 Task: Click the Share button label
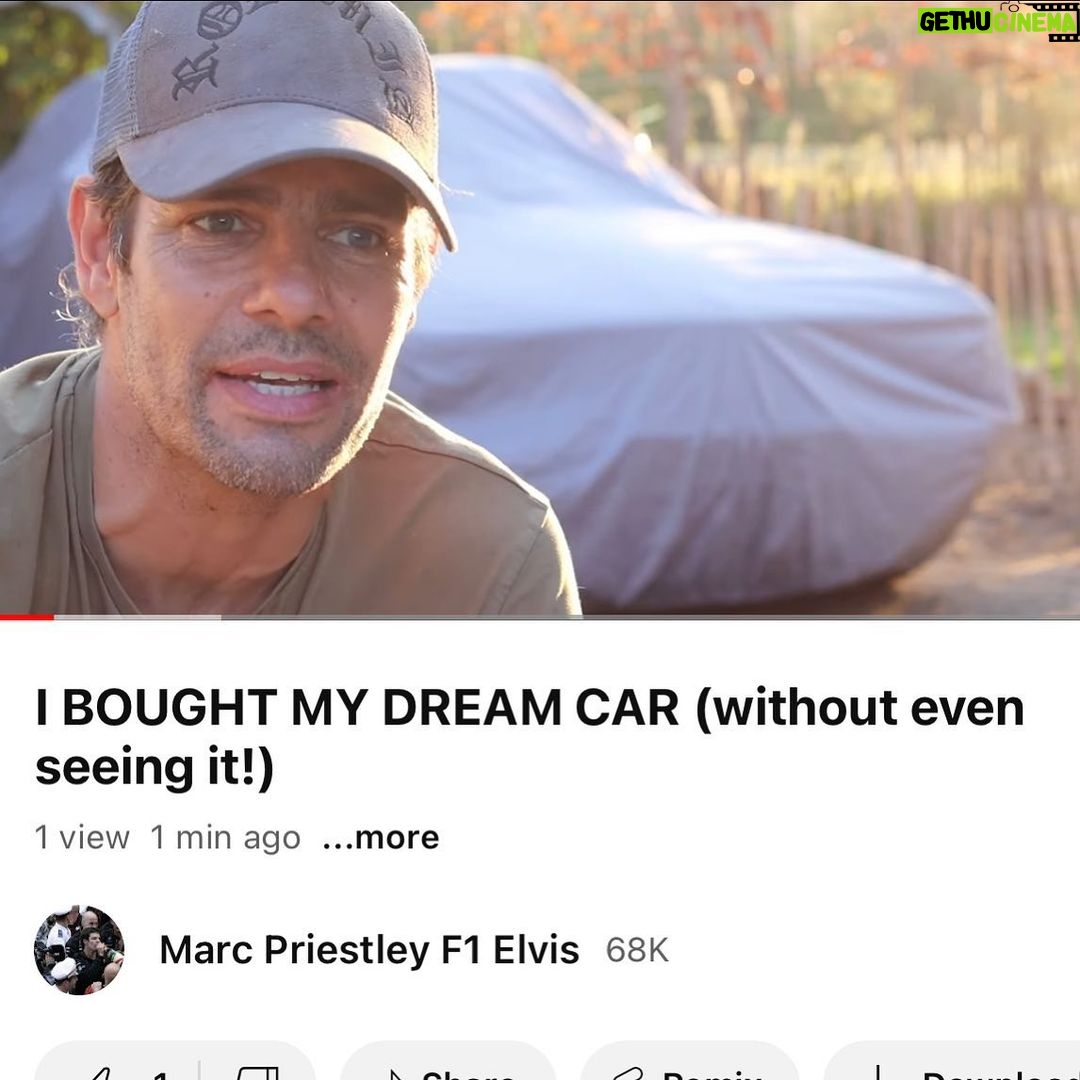tap(468, 1074)
